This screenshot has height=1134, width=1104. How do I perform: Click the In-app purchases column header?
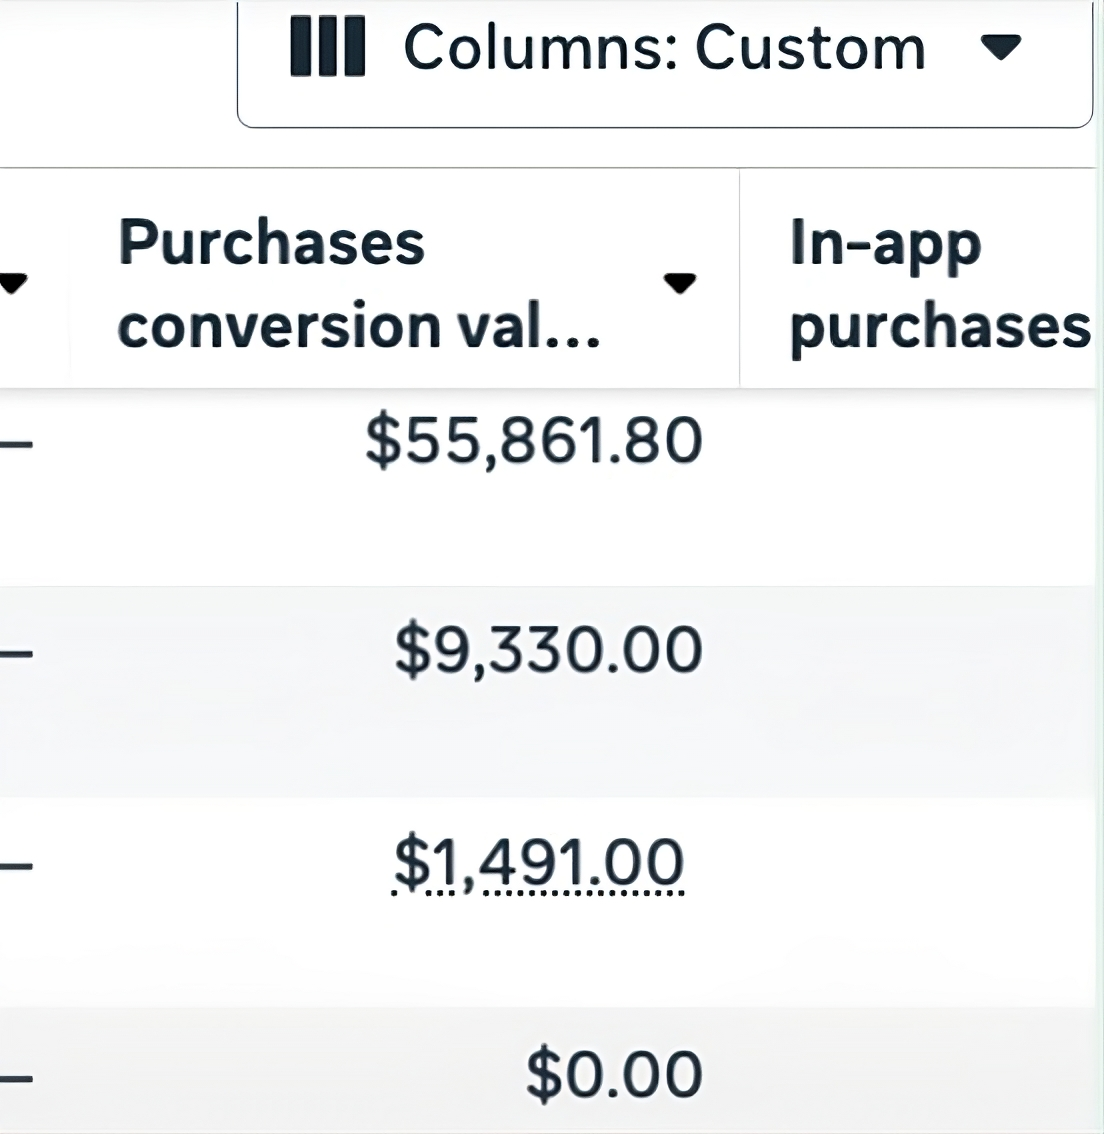click(938, 284)
